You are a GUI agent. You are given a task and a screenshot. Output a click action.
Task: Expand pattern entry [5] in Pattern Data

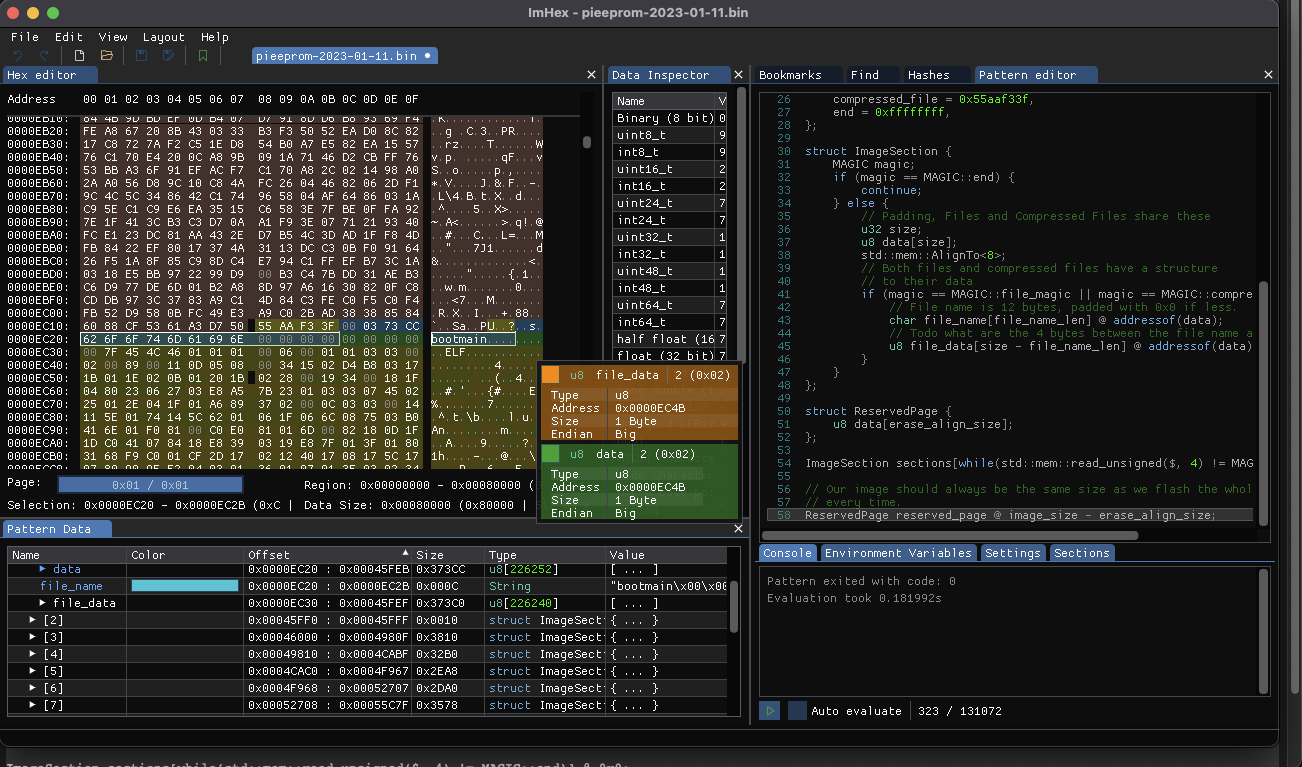34,671
